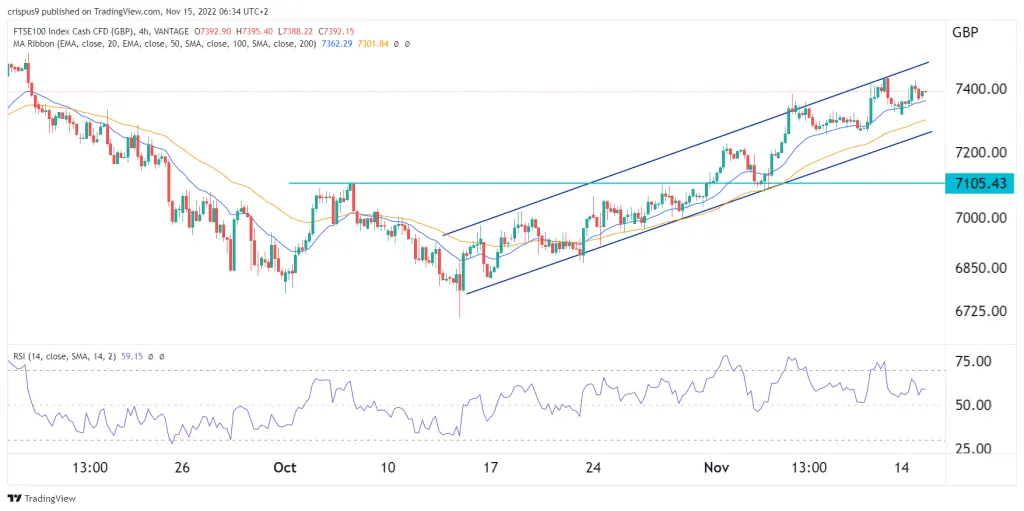The width and height of the screenshot is (1024, 511).
Task: Click the 6850.00 price axis label
Action: coord(979,268)
